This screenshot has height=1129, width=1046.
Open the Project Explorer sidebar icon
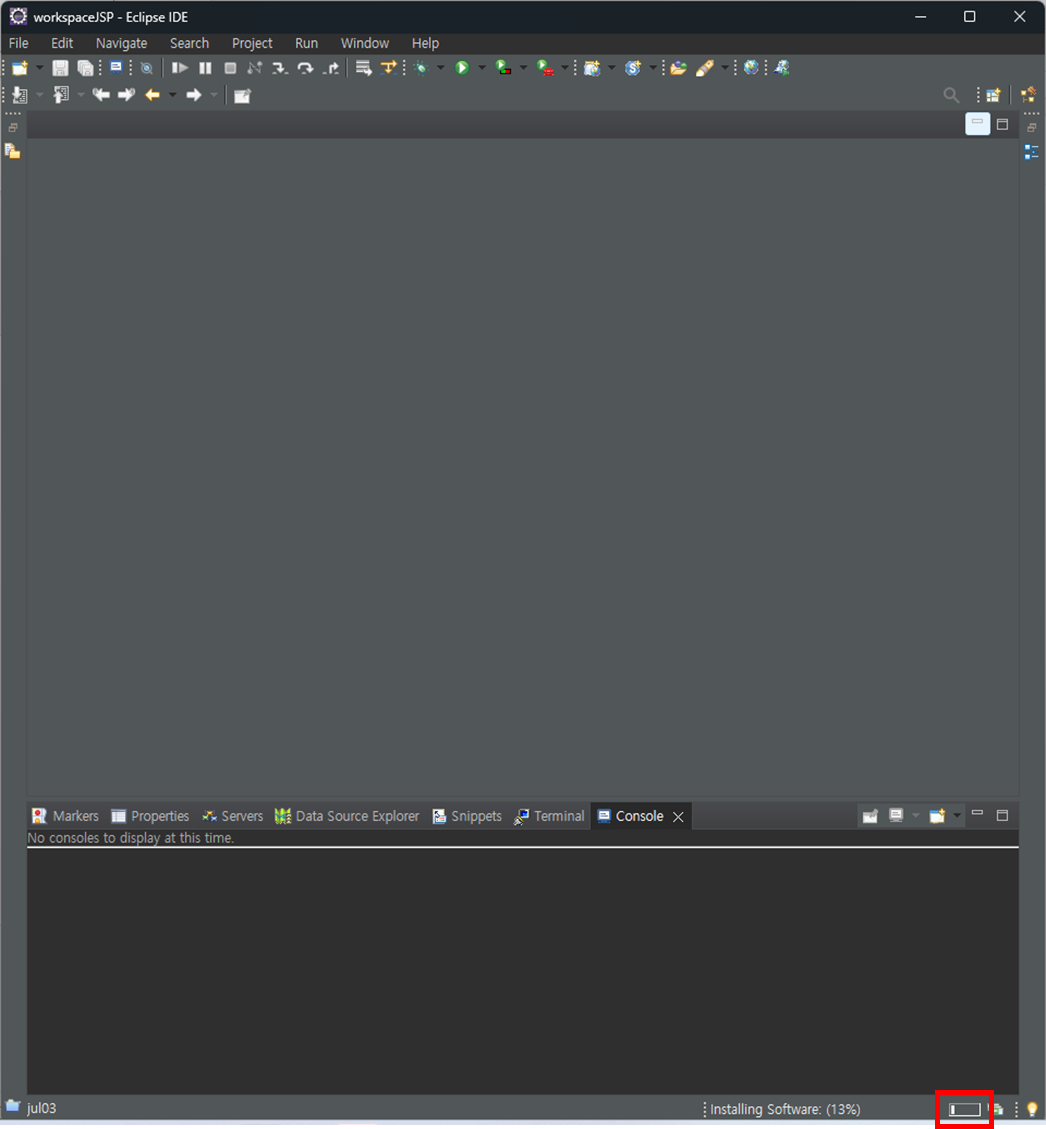pos(12,151)
